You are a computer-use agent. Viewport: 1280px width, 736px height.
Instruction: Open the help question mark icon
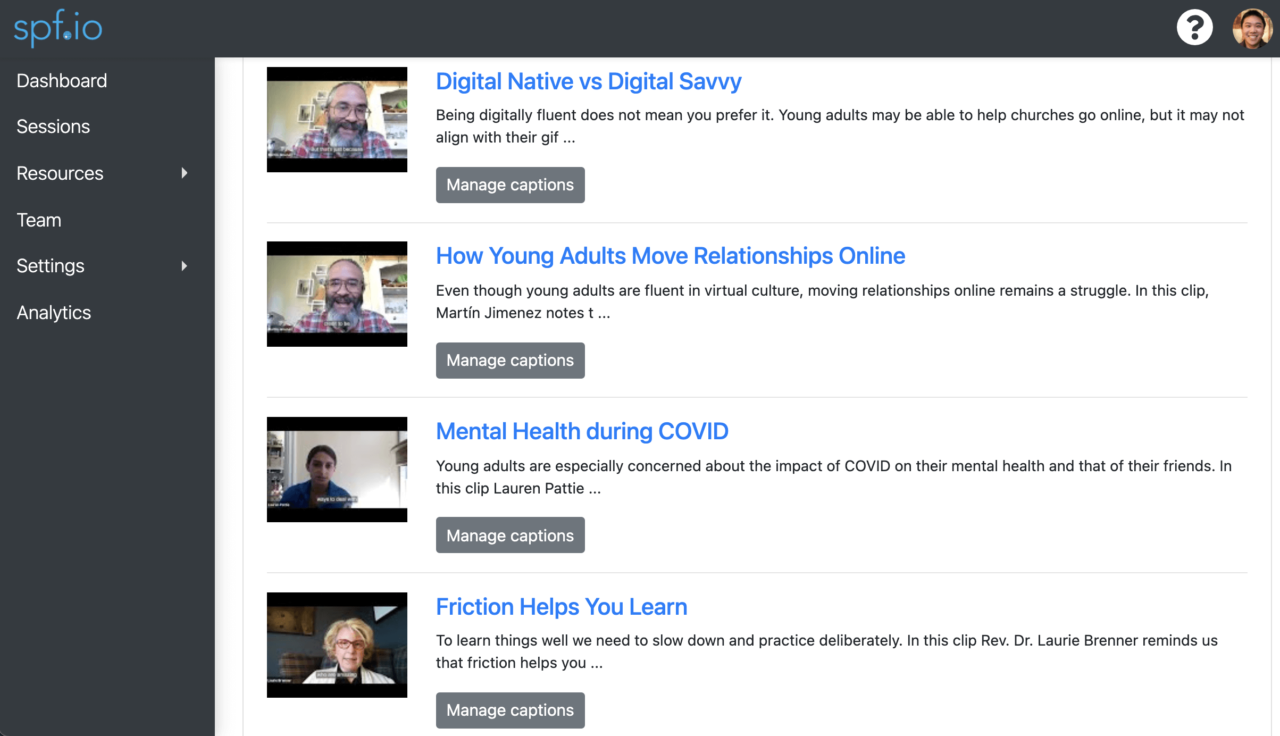(x=1195, y=27)
